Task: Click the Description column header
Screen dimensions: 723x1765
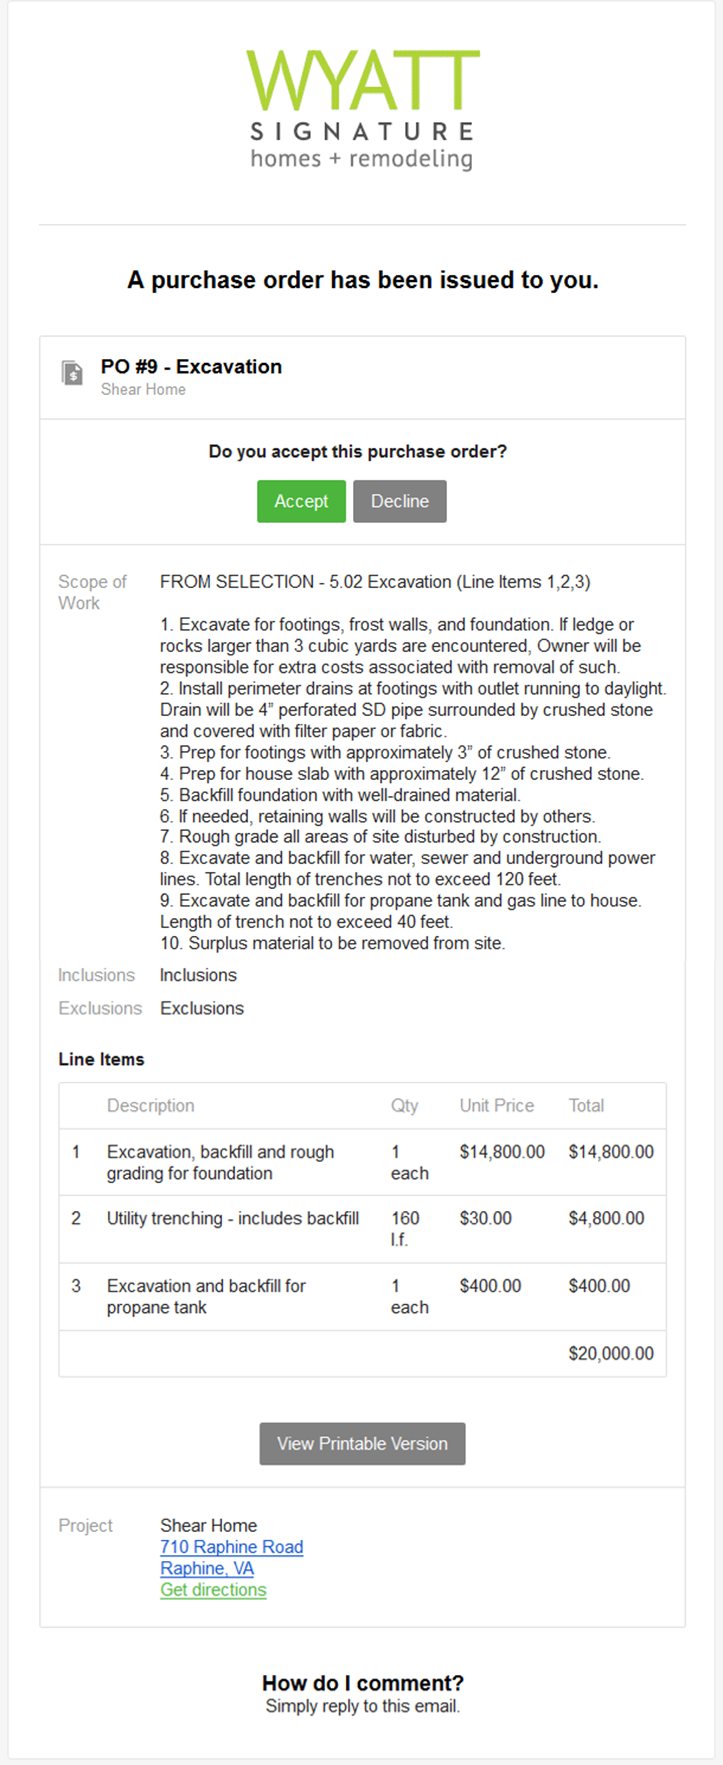Action: (x=150, y=1105)
